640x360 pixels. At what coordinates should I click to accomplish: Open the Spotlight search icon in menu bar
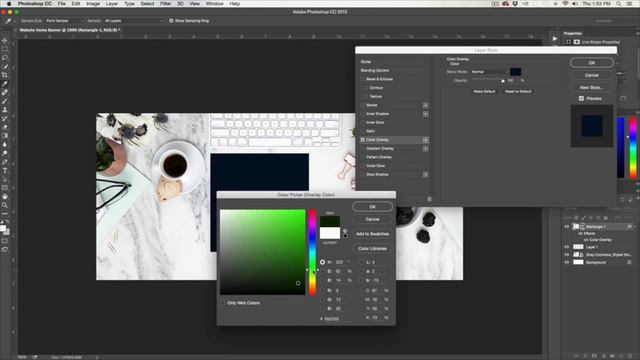tap(619, 4)
